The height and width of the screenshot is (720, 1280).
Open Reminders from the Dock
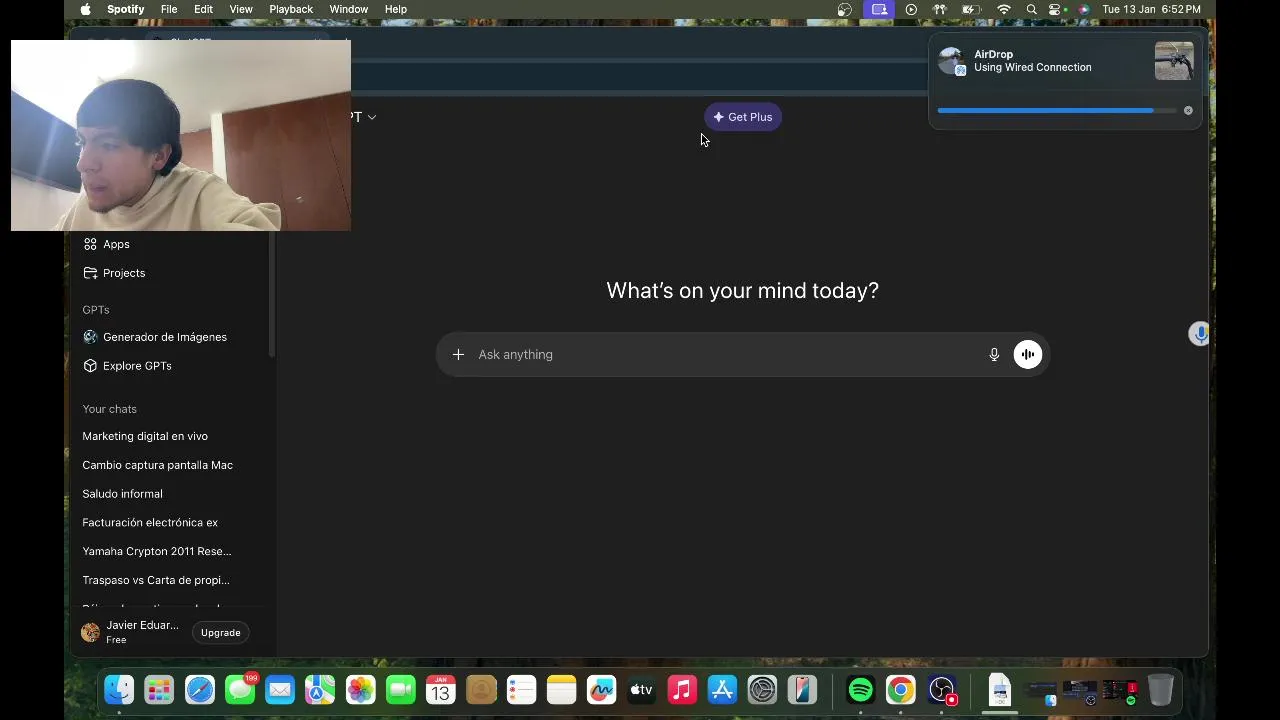[521, 690]
